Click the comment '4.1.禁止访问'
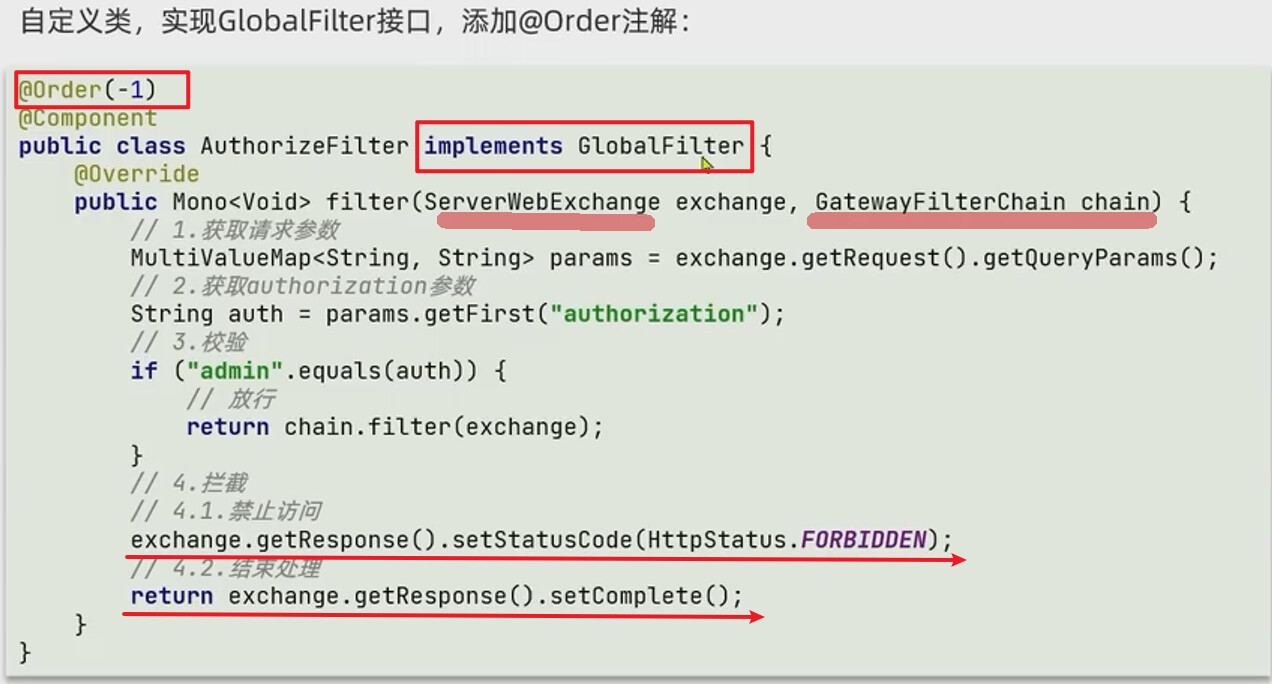This screenshot has width=1272, height=684. (225, 511)
